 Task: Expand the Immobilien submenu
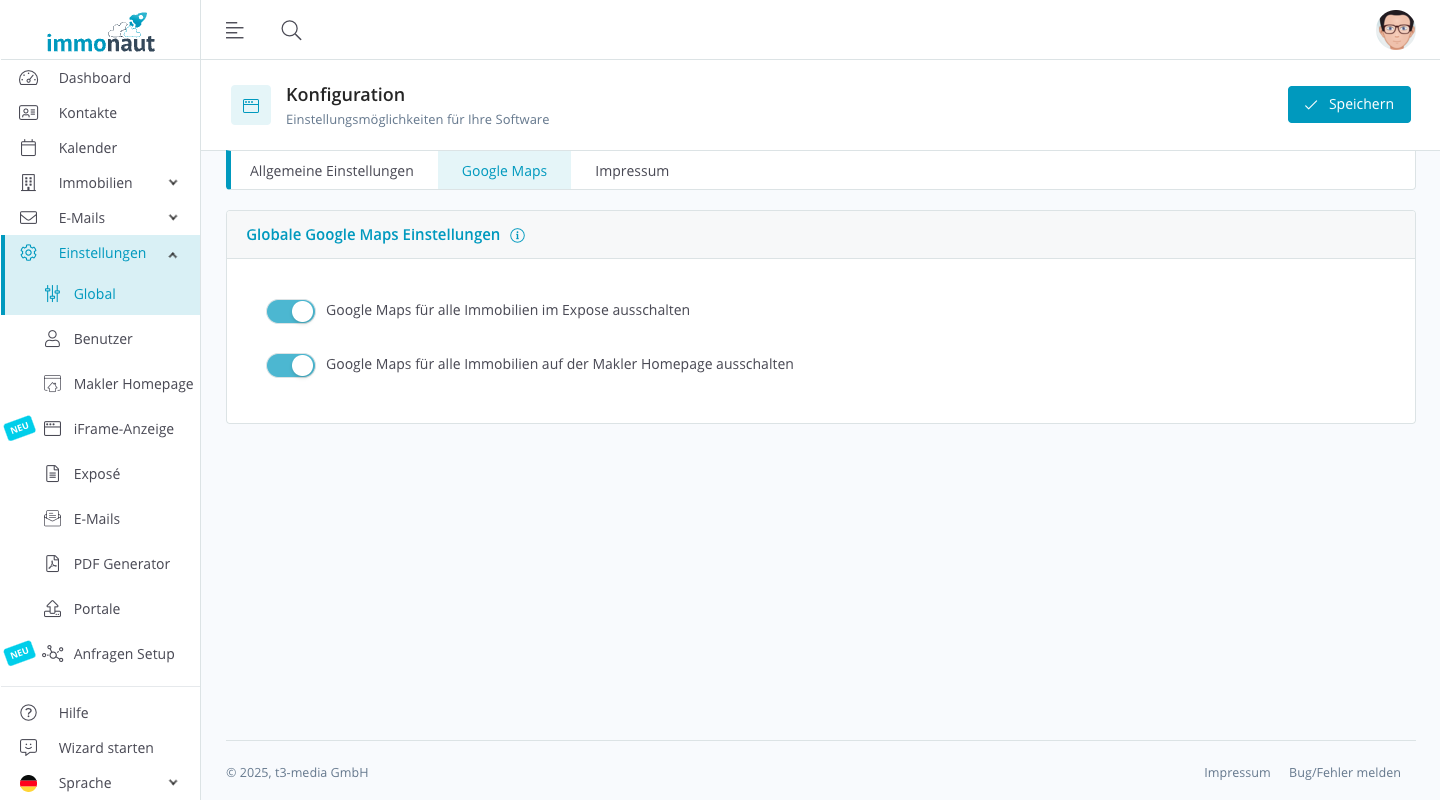click(x=173, y=183)
